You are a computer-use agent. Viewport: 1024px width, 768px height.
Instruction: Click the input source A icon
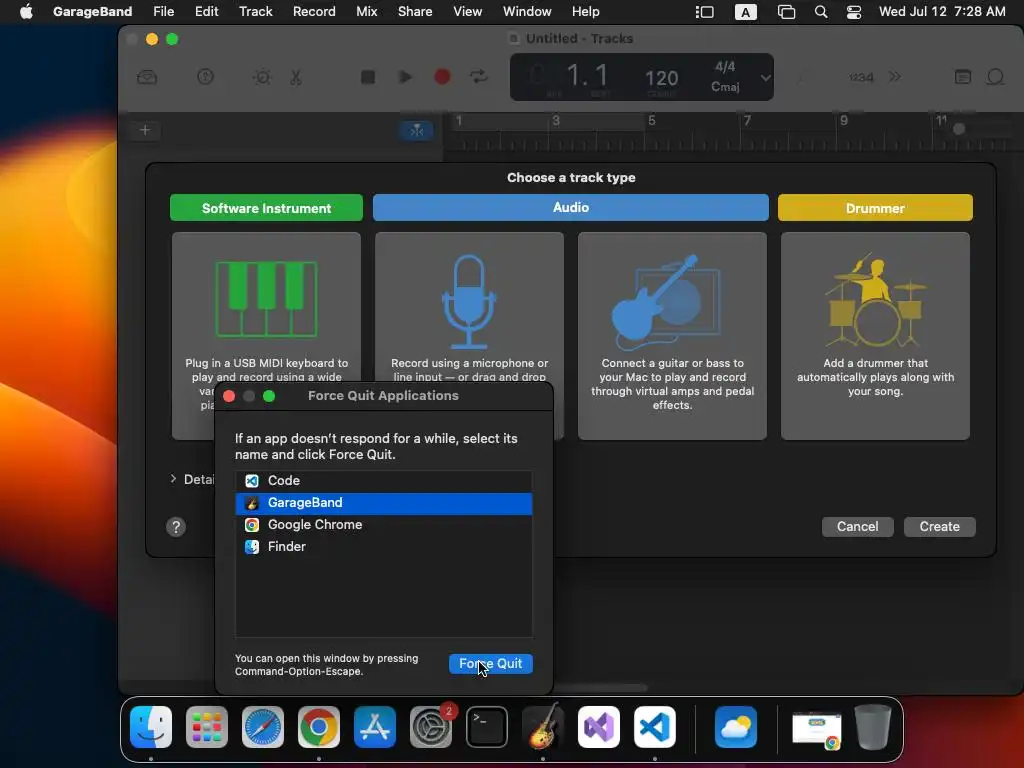(x=745, y=12)
